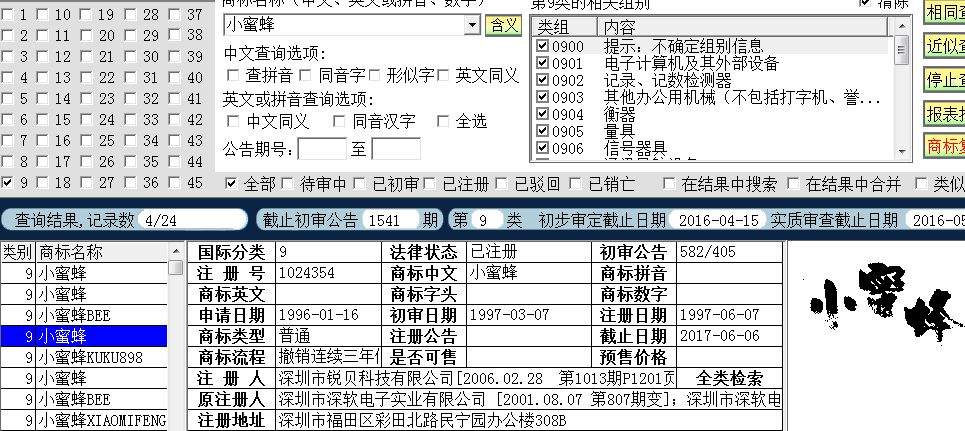Uncheck group 0900 in the related groups list
965x431 pixels.
click(x=542, y=46)
